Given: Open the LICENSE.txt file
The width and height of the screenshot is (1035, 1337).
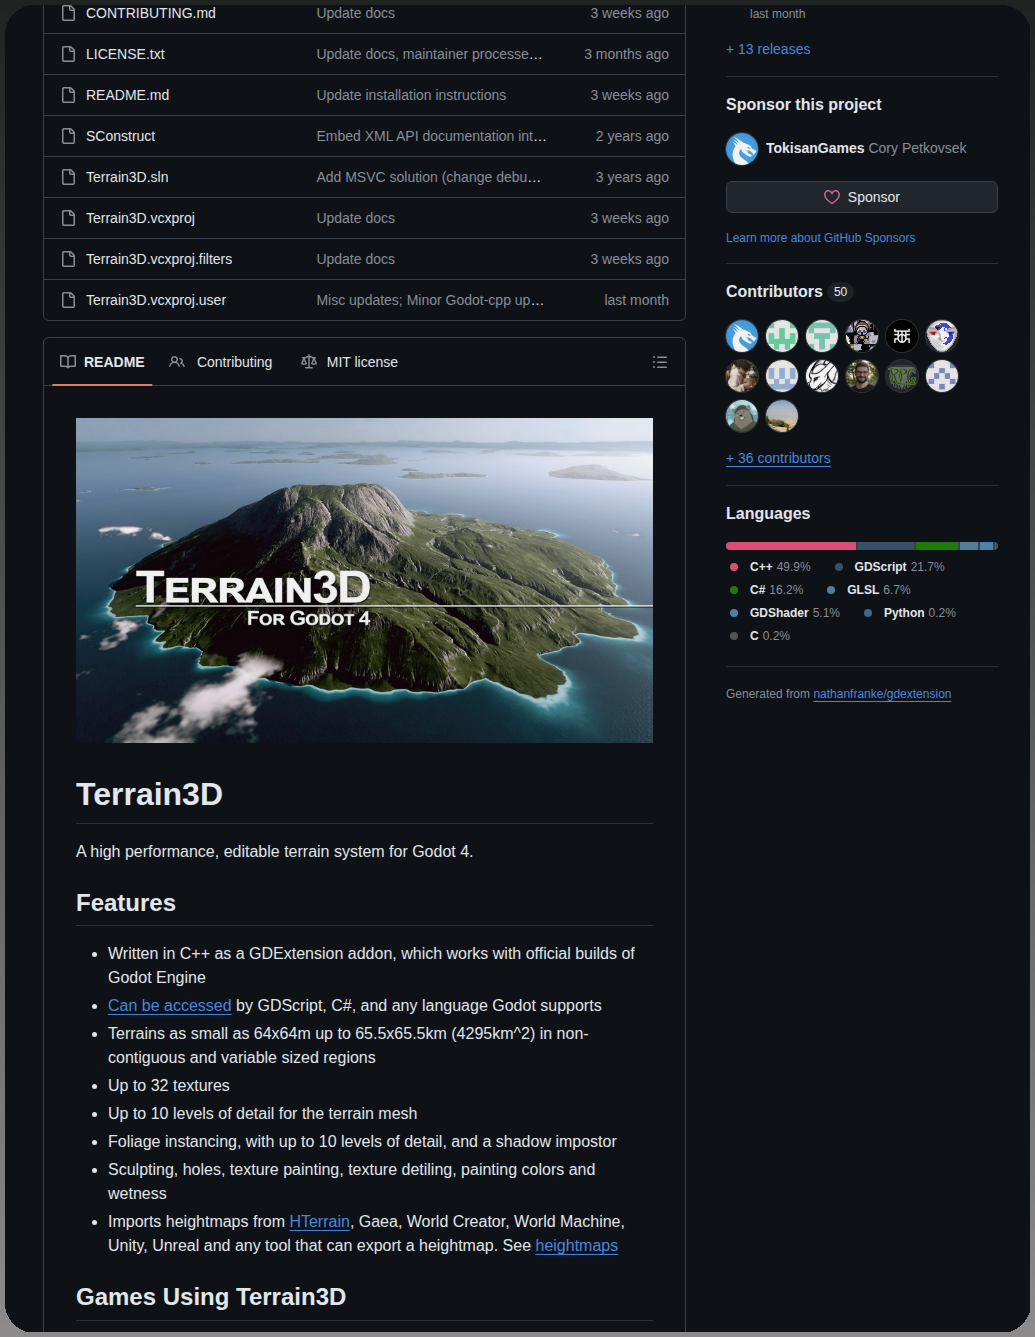Looking at the screenshot, I should point(125,54).
